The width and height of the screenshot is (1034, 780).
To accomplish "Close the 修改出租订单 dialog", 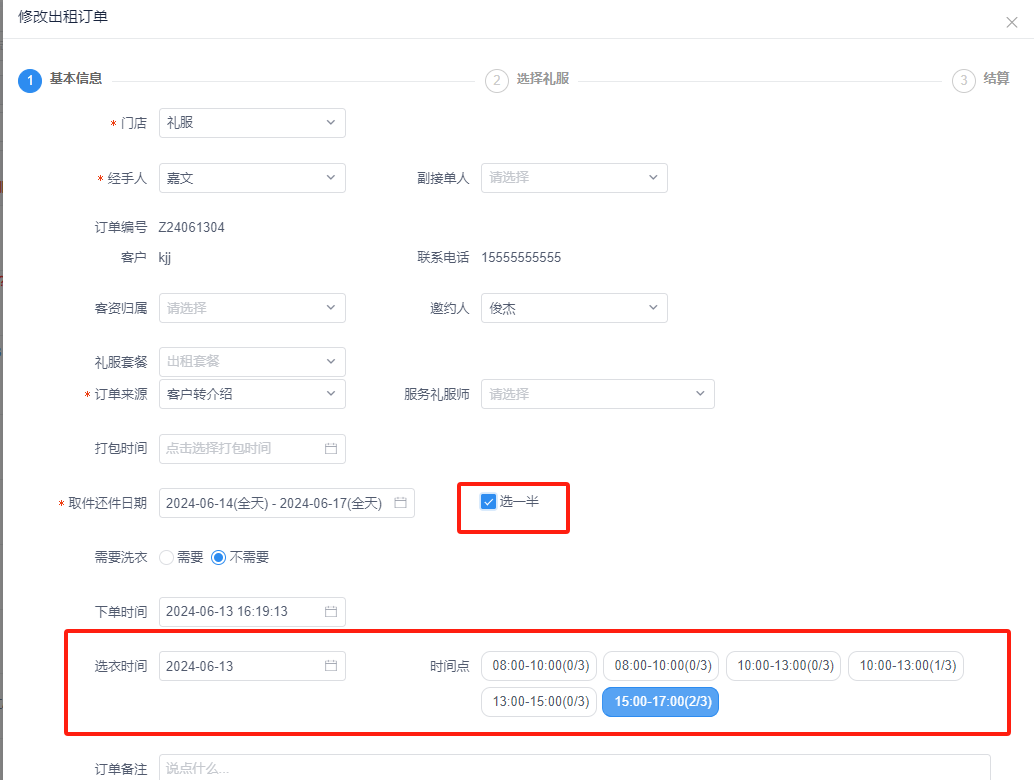I will click(x=1012, y=22).
